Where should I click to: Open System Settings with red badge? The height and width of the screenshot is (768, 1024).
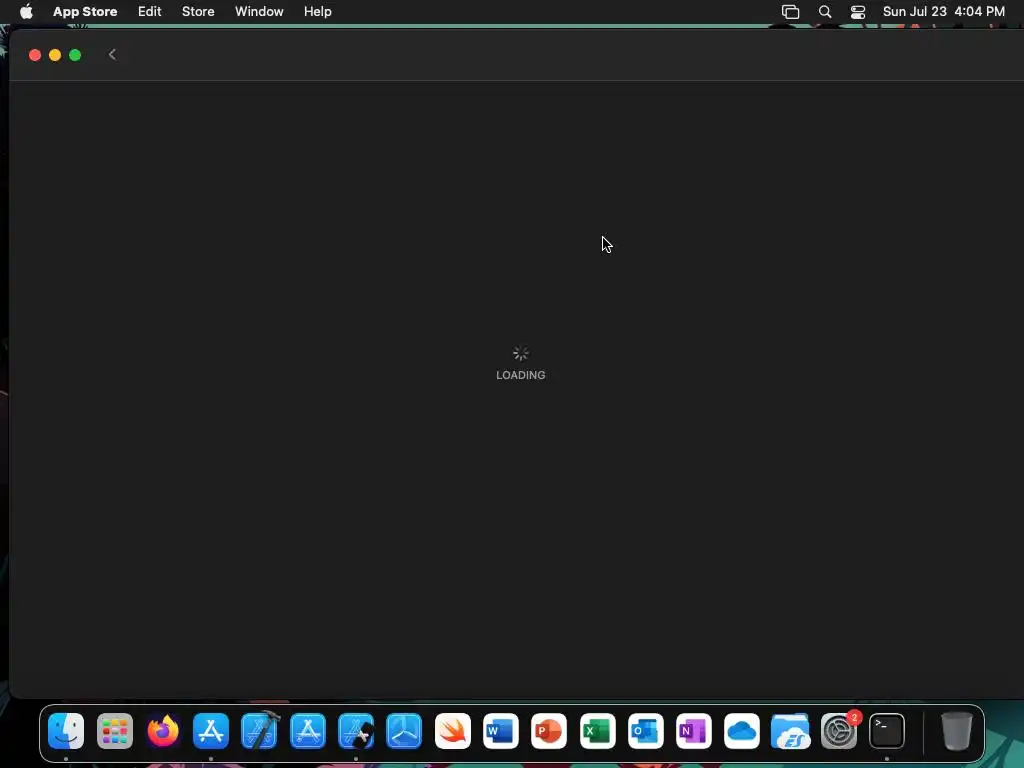click(x=839, y=731)
